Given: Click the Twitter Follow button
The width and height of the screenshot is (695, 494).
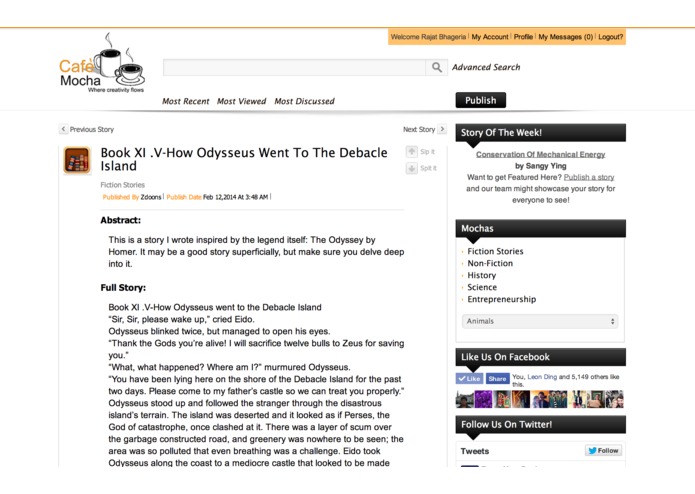Looking at the screenshot, I should point(603,451).
